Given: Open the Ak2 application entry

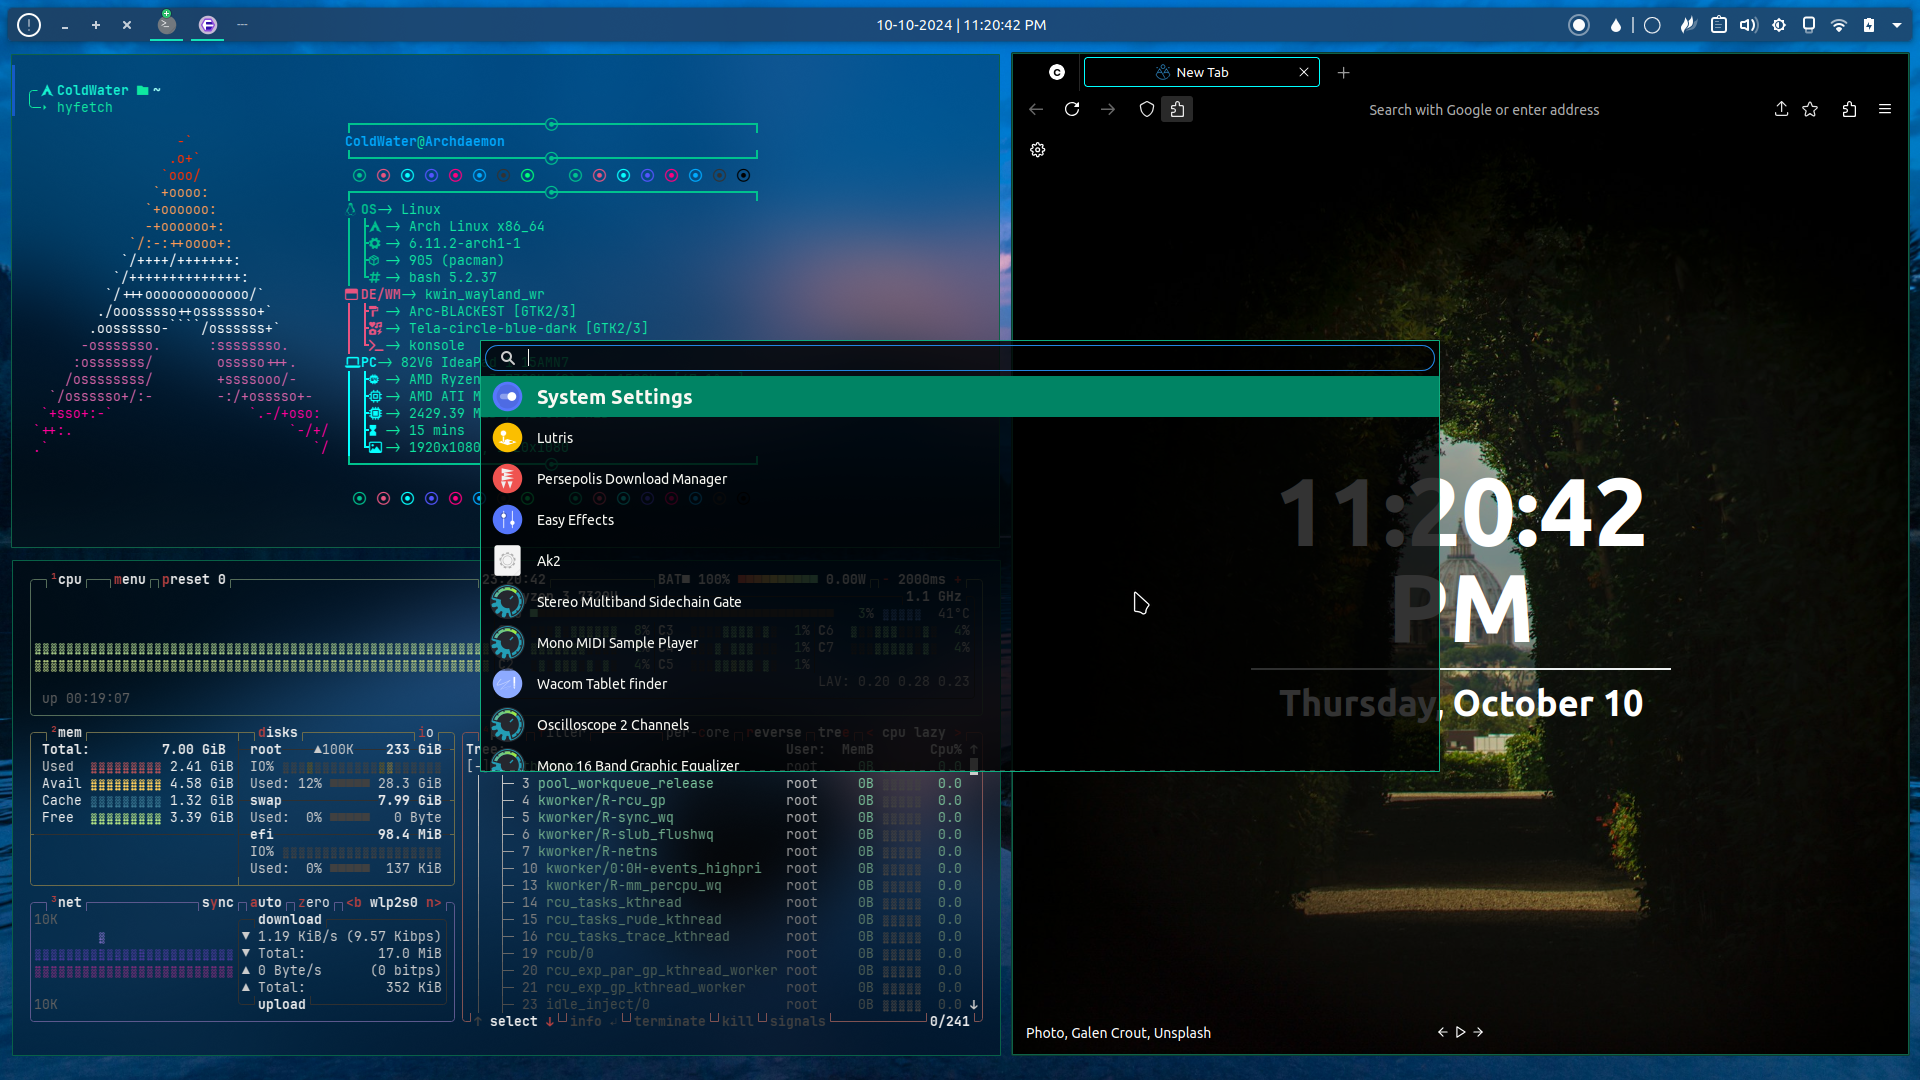Looking at the screenshot, I should (960, 561).
